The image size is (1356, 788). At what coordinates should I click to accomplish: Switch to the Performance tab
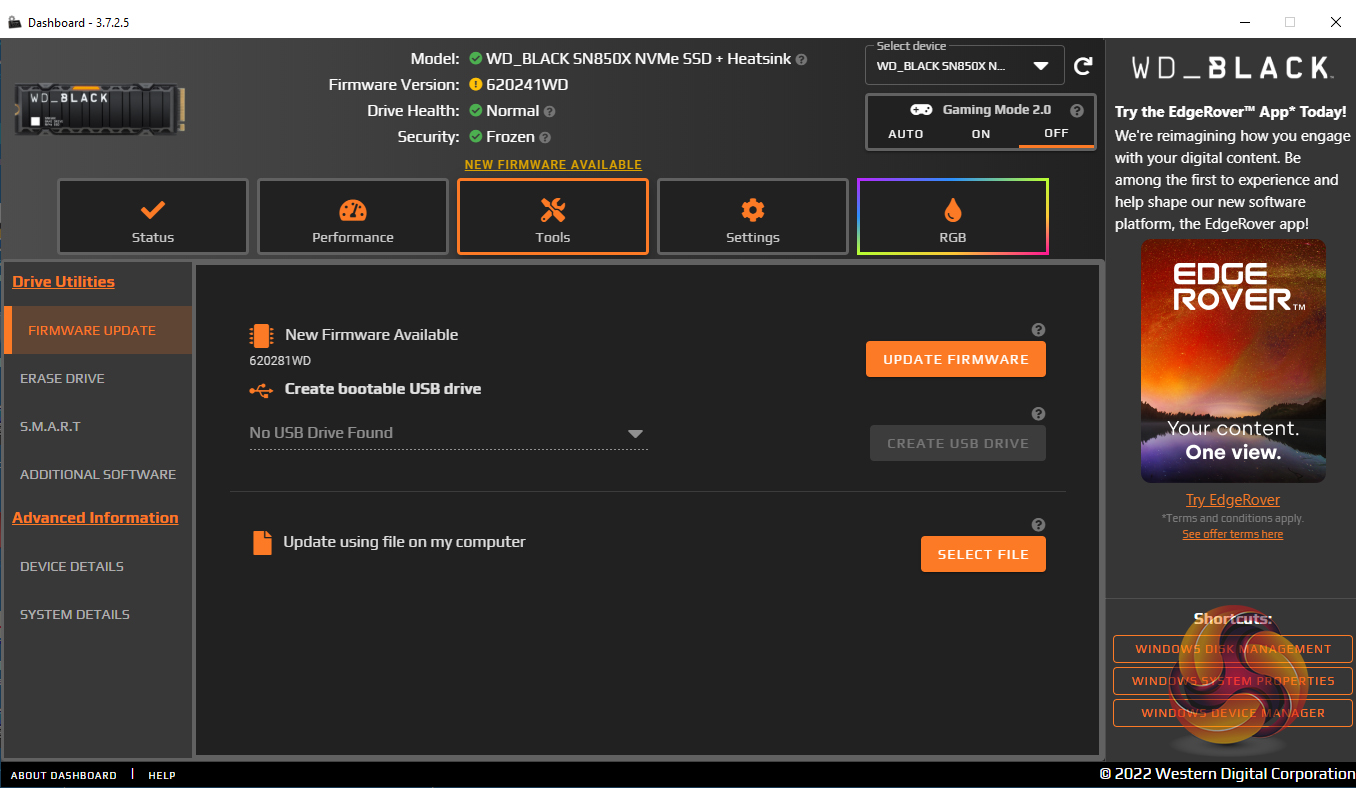point(353,216)
